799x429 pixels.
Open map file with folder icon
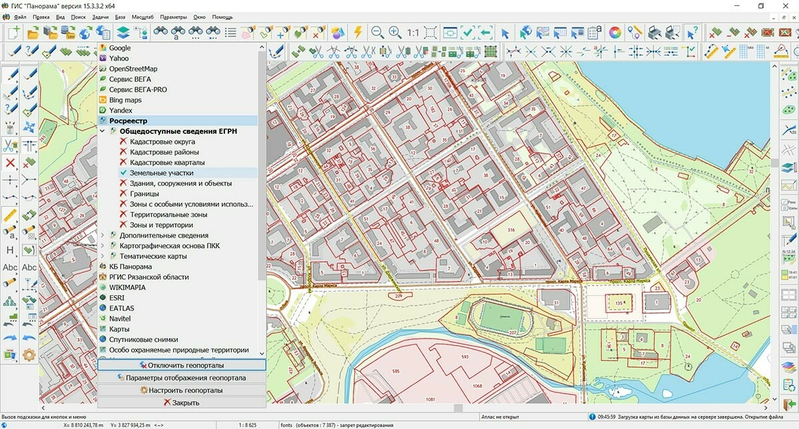(33, 32)
